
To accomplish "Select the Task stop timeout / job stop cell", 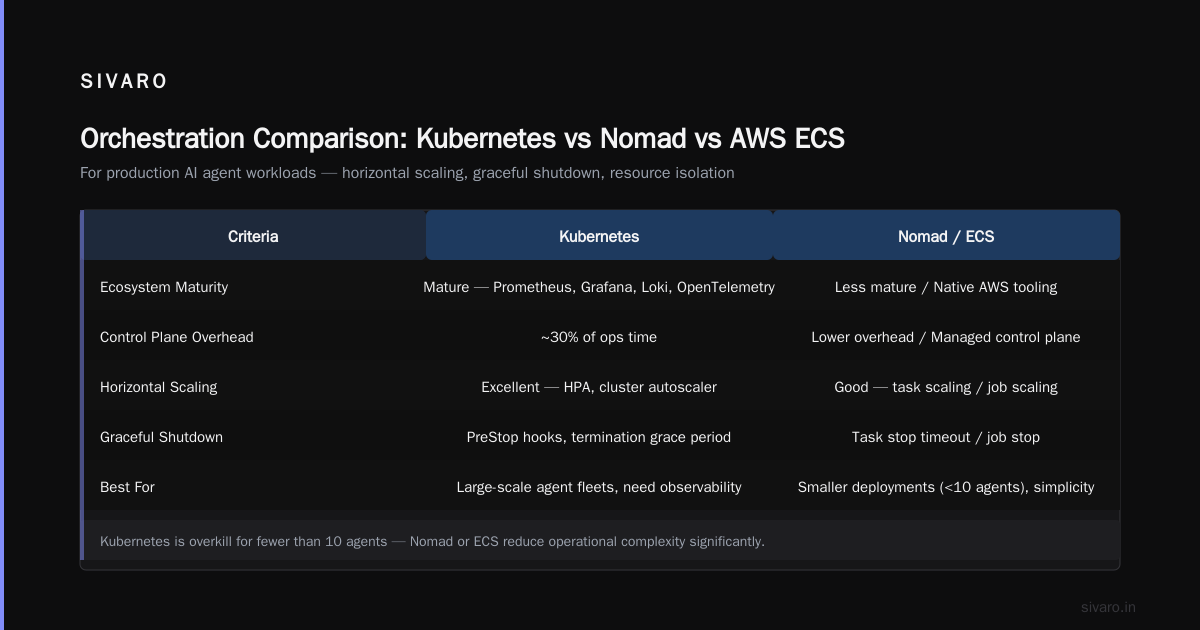I will pyautogui.click(x=946, y=437).
